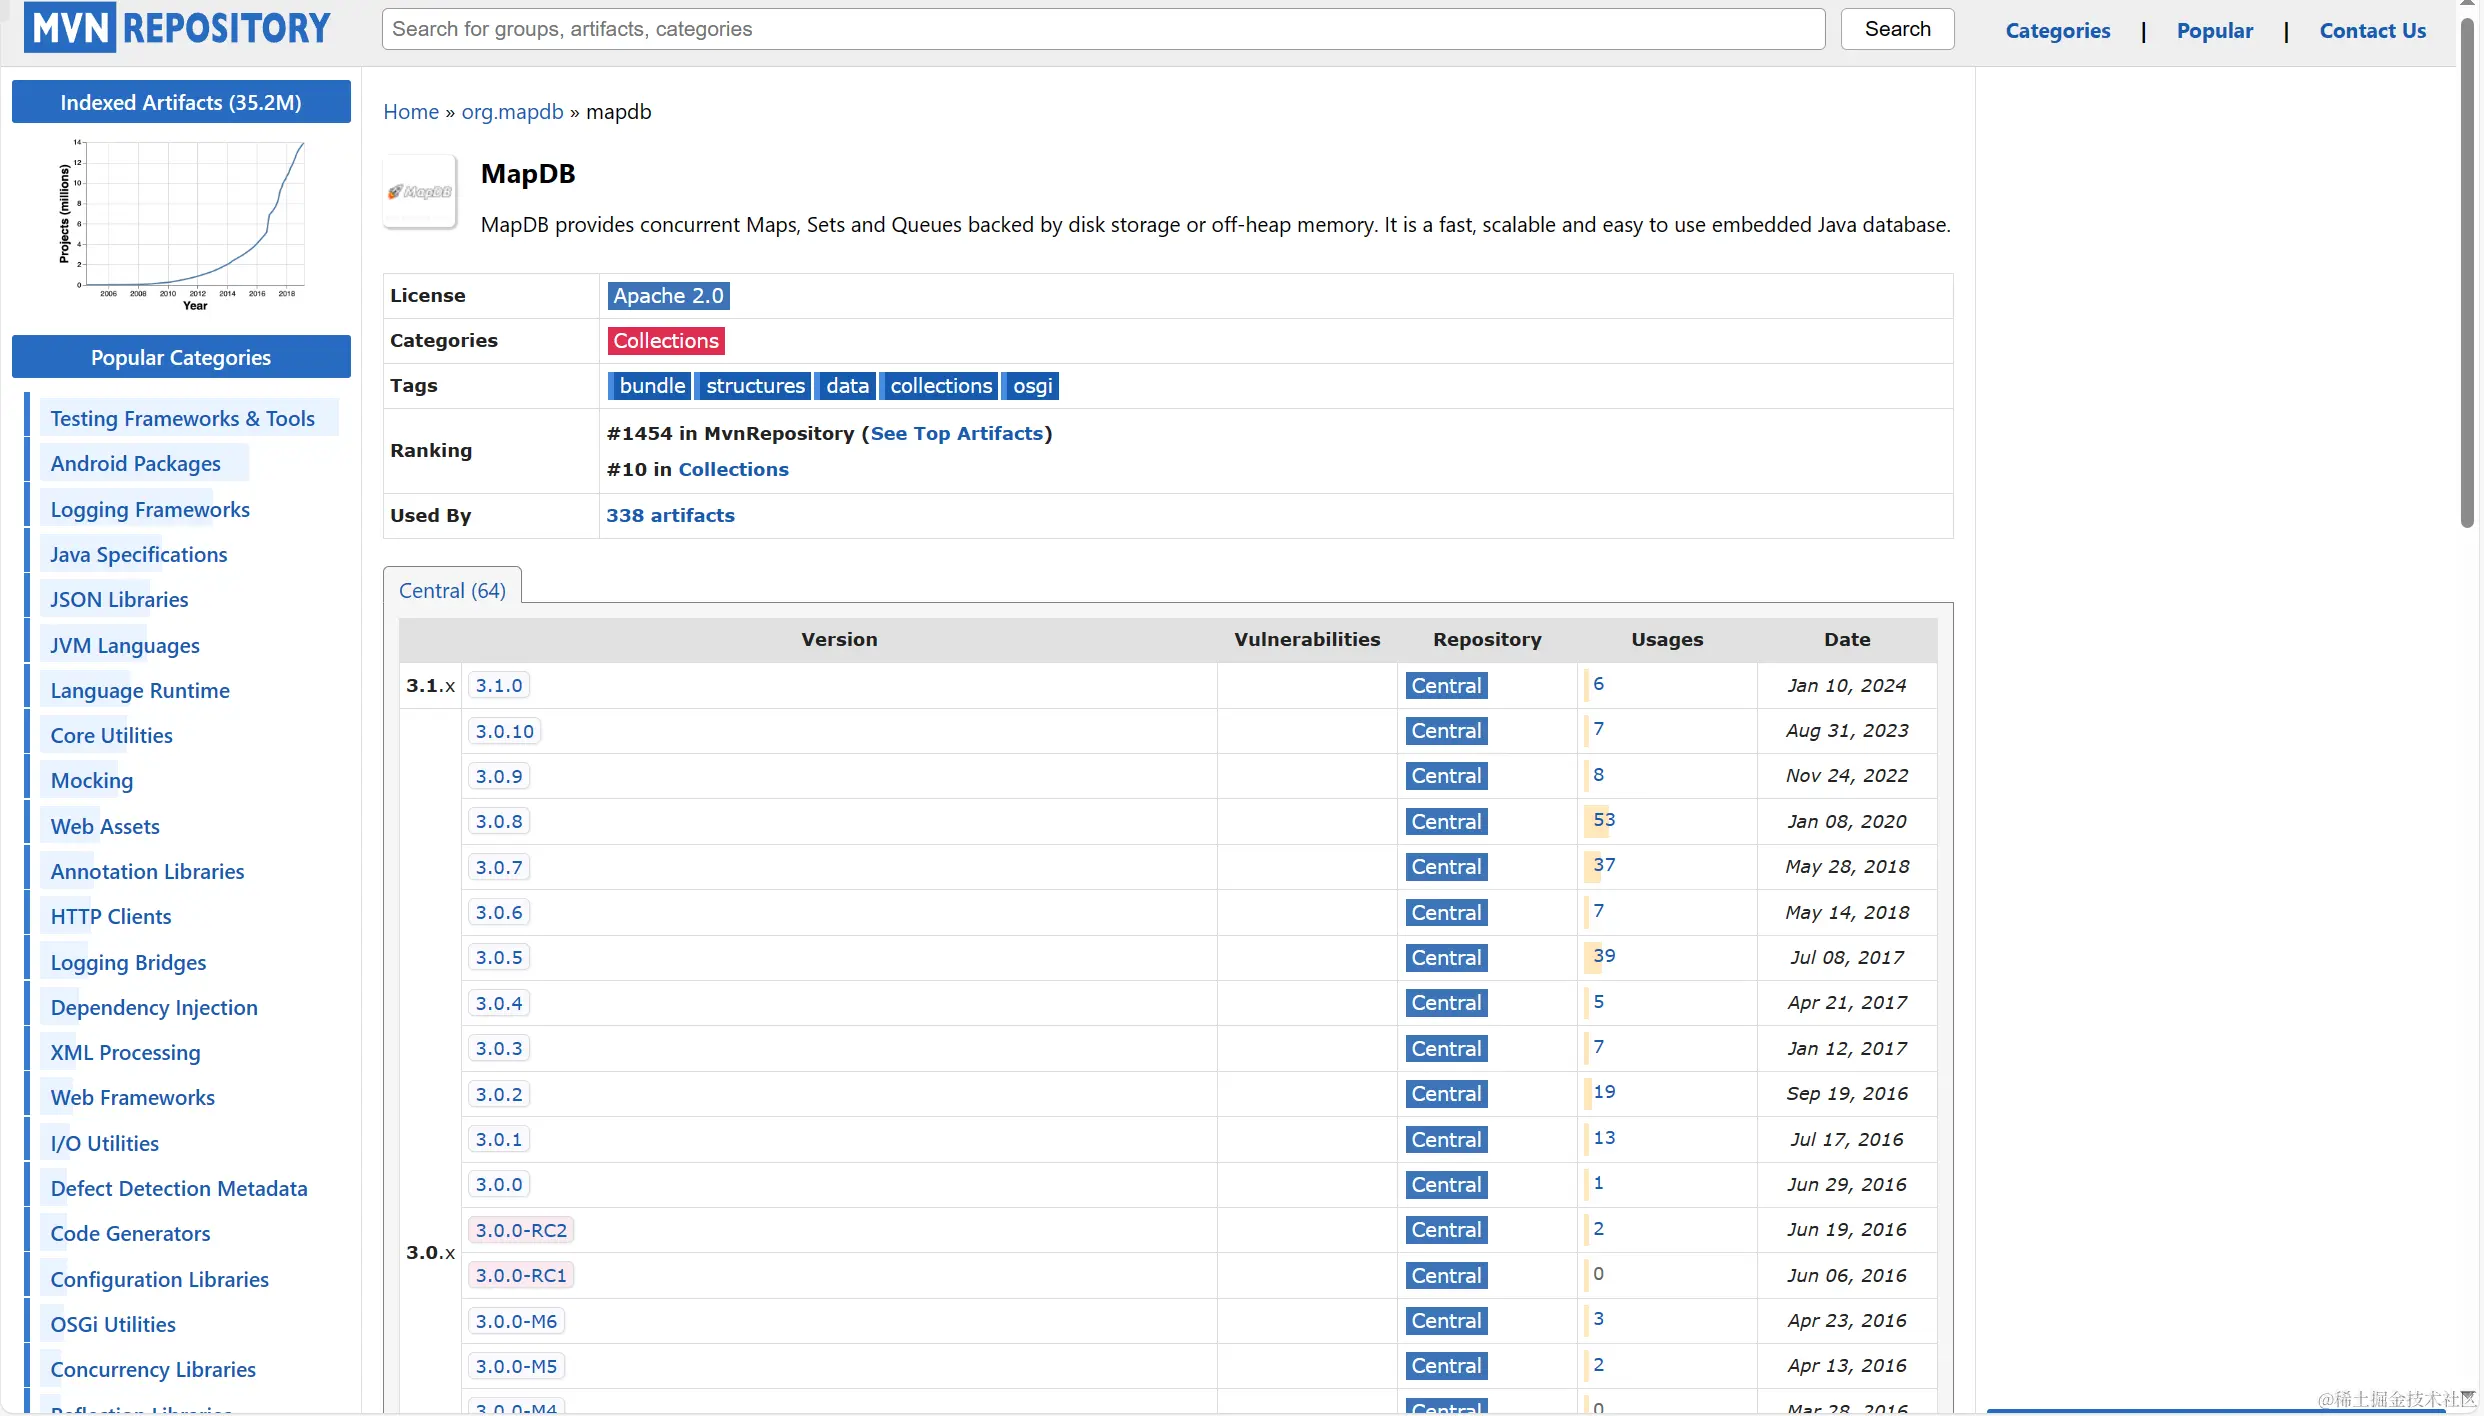Open Java Specifications category
Screen dimensions: 2484x1416
tap(139, 555)
